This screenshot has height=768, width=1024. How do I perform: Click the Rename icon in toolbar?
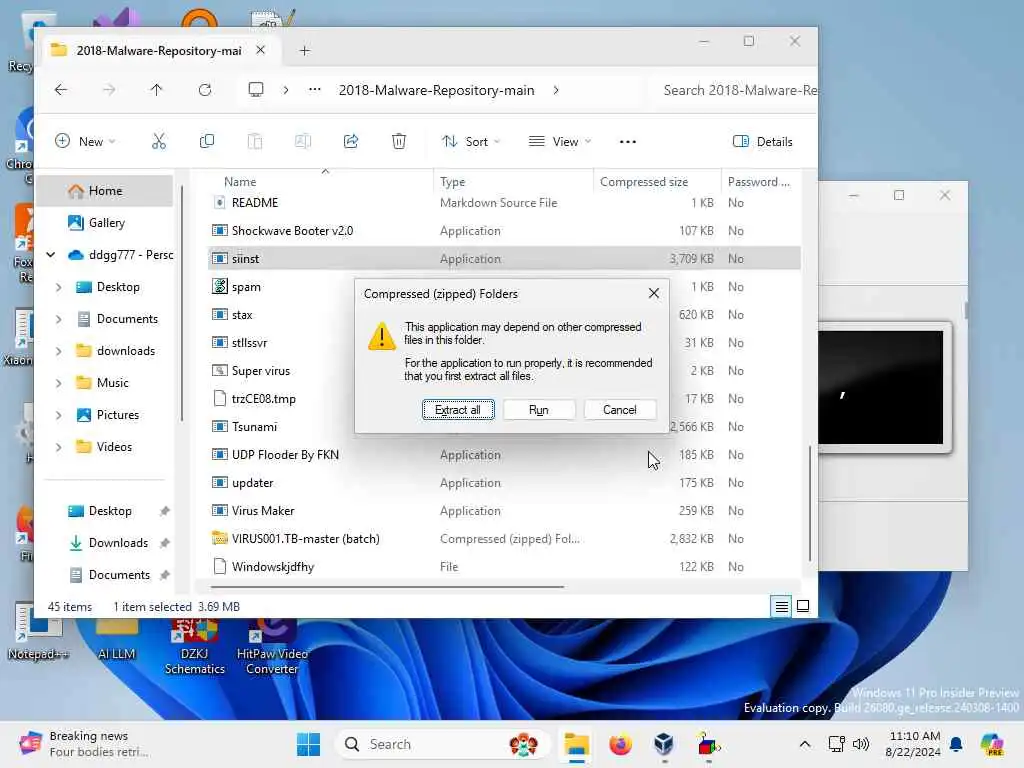(303, 141)
